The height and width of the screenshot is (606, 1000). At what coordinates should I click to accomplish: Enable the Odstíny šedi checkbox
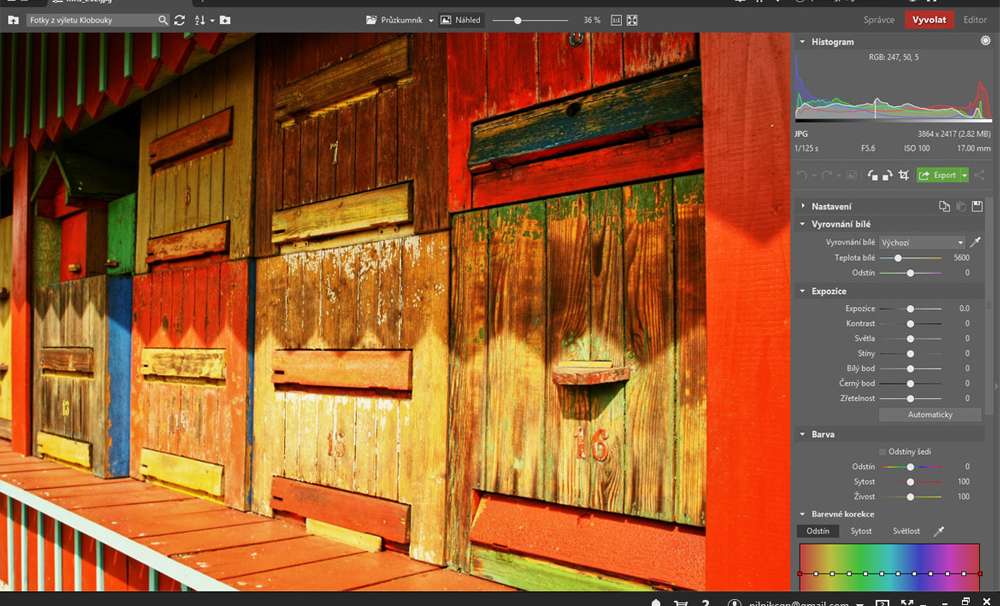[x=883, y=452]
